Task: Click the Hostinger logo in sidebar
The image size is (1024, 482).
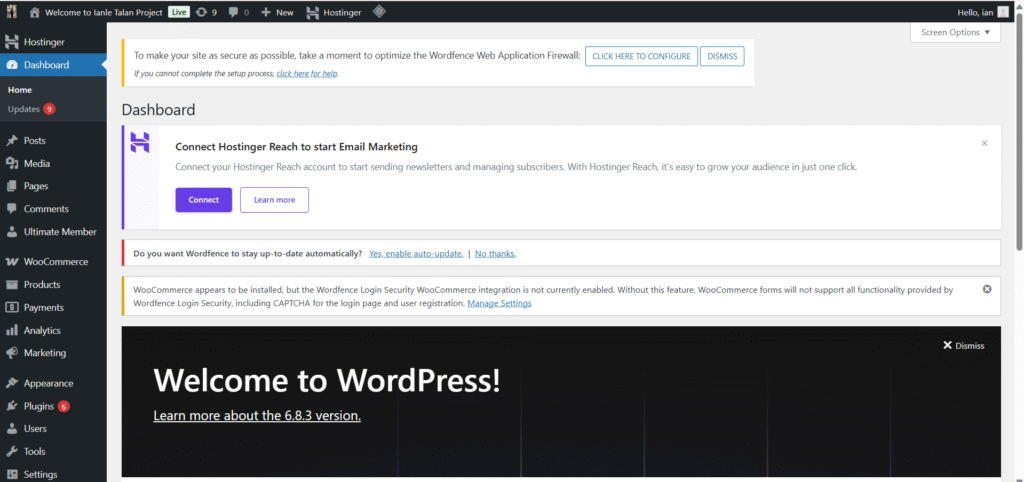Action: (12, 42)
